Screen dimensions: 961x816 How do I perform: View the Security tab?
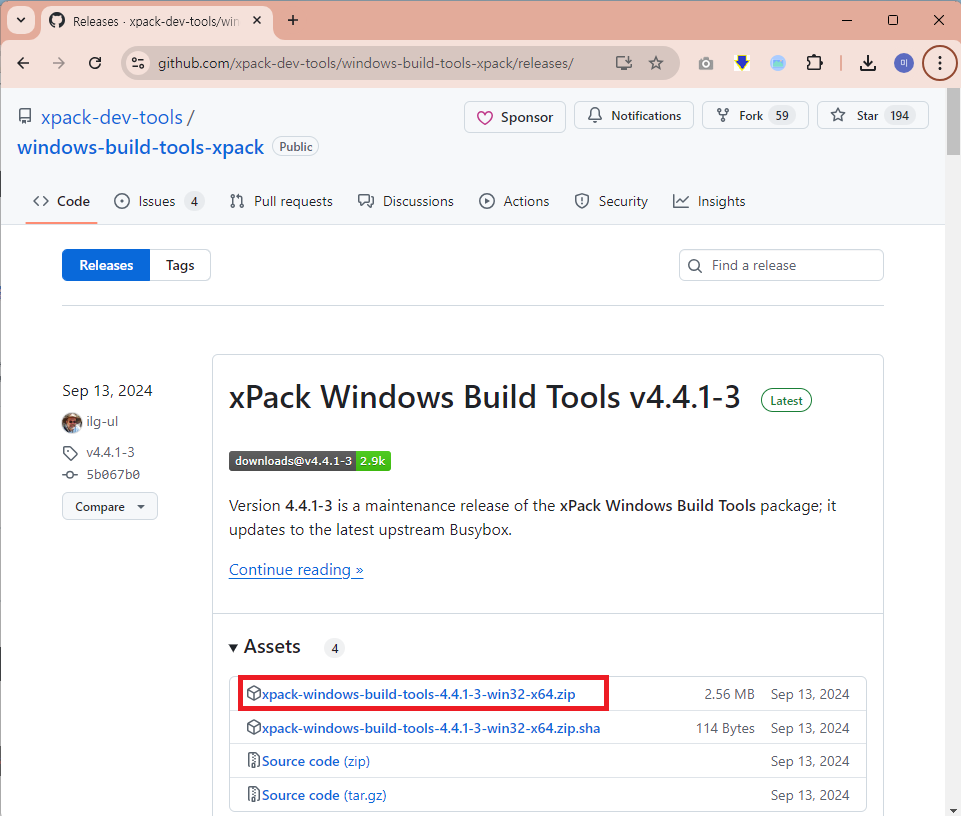pyautogui.click(x=611, y=201)
